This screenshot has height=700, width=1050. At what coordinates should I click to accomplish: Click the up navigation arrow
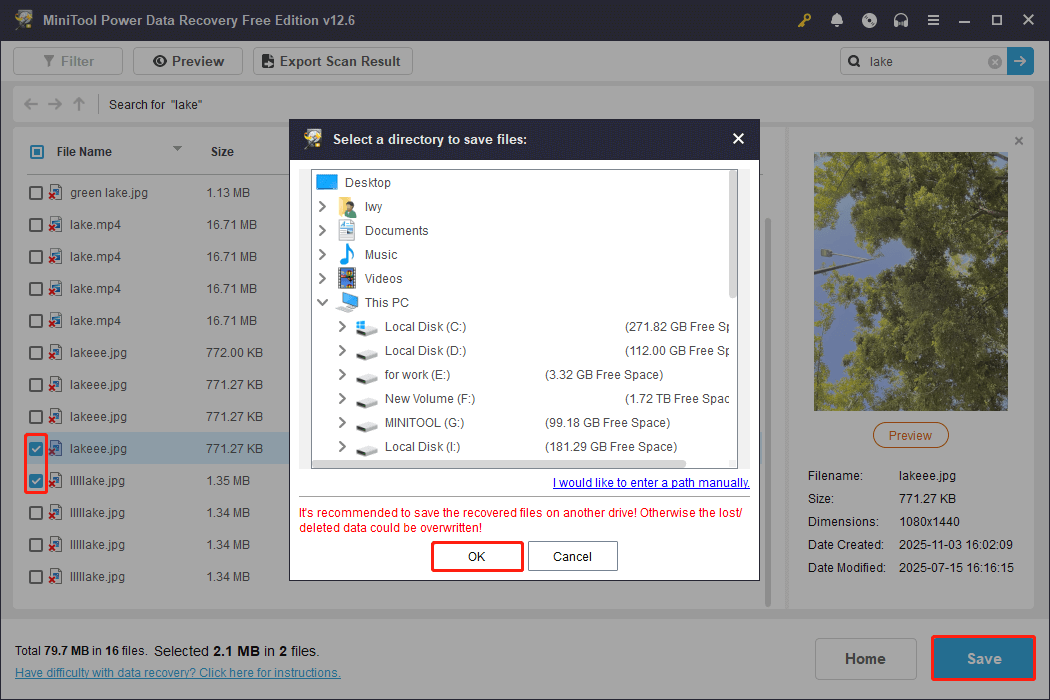(x=78, y=104)
